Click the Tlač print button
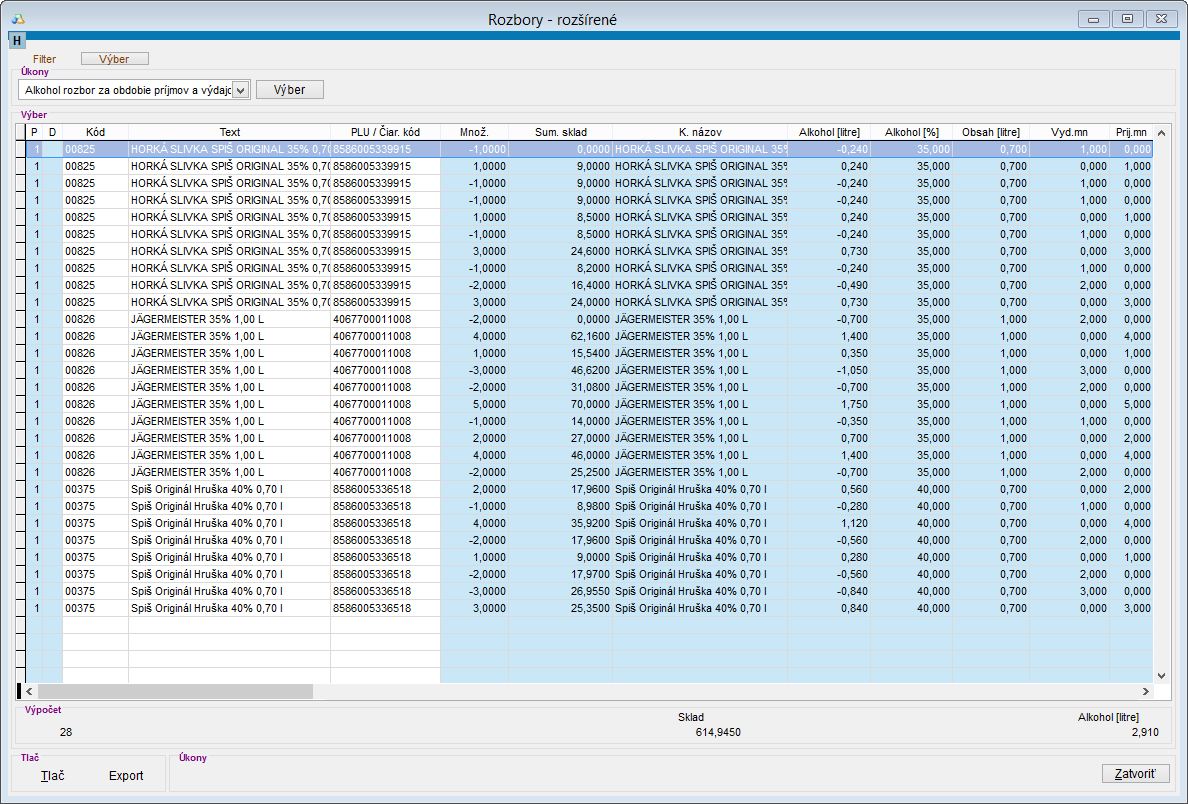The height and width of the screenshot is (804, 1188). point(53,776)
